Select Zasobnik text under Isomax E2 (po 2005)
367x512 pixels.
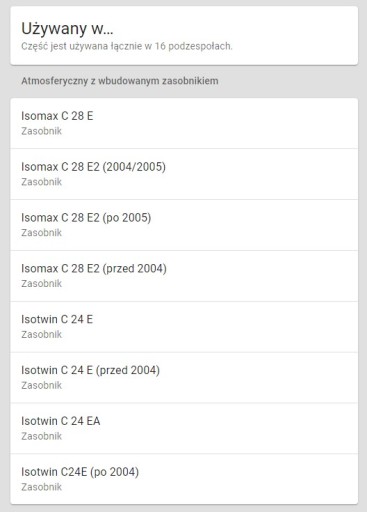click(42, 233)
